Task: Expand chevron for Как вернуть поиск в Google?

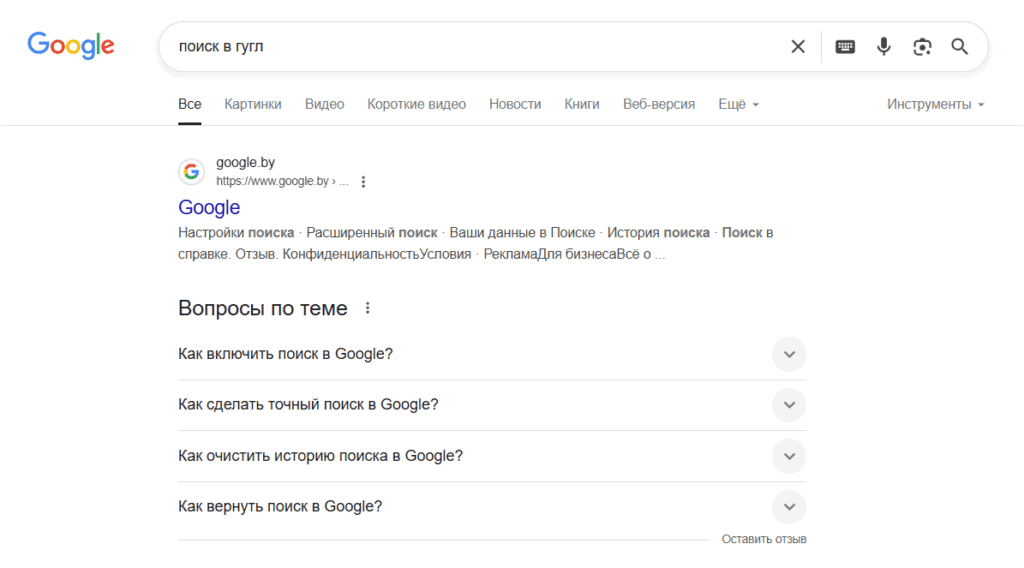Action: pyautogui.click(x=789, y=507)
